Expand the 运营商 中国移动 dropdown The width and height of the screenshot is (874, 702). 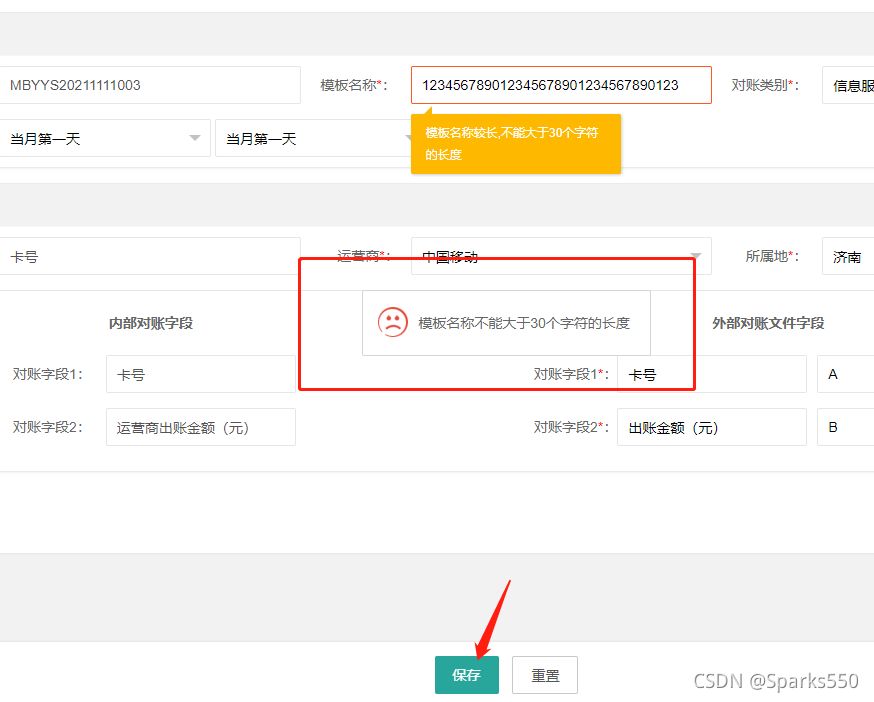click(561, 256)
